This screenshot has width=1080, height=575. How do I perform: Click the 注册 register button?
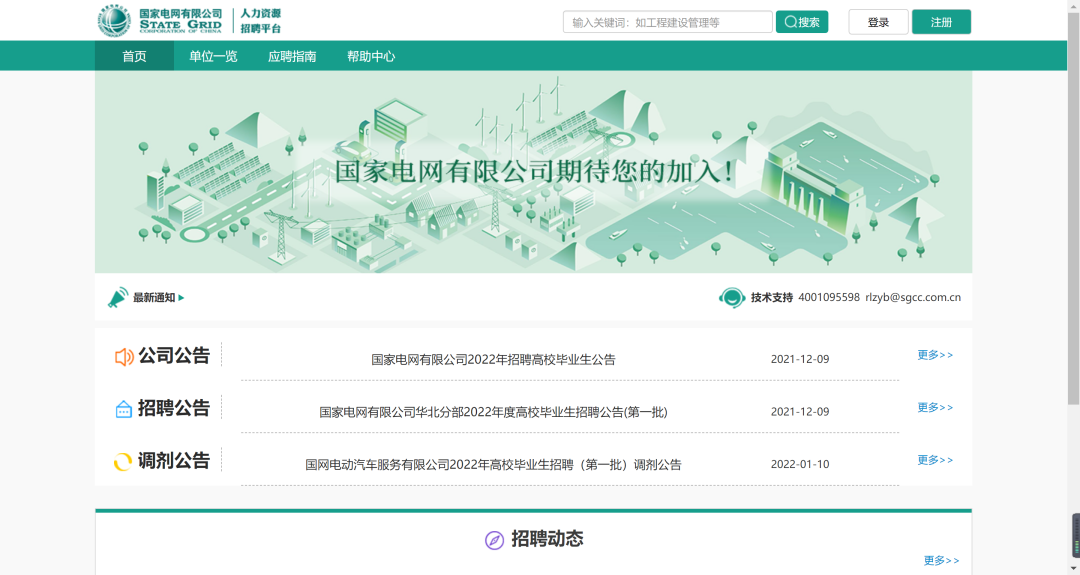tap(942, 22)
